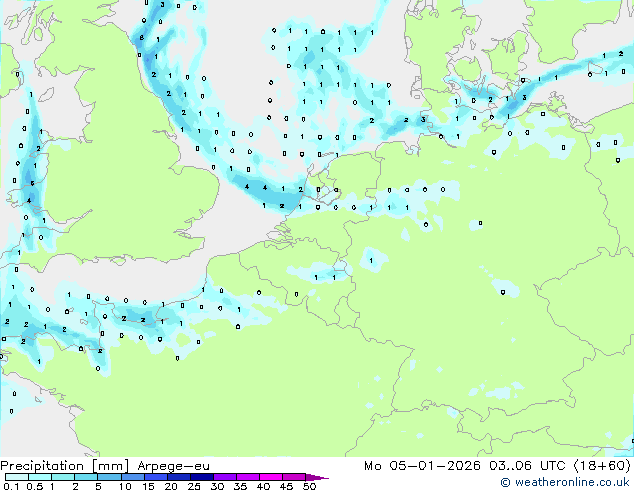Click the 25–30 mm legend color box

tap(202, 477)
